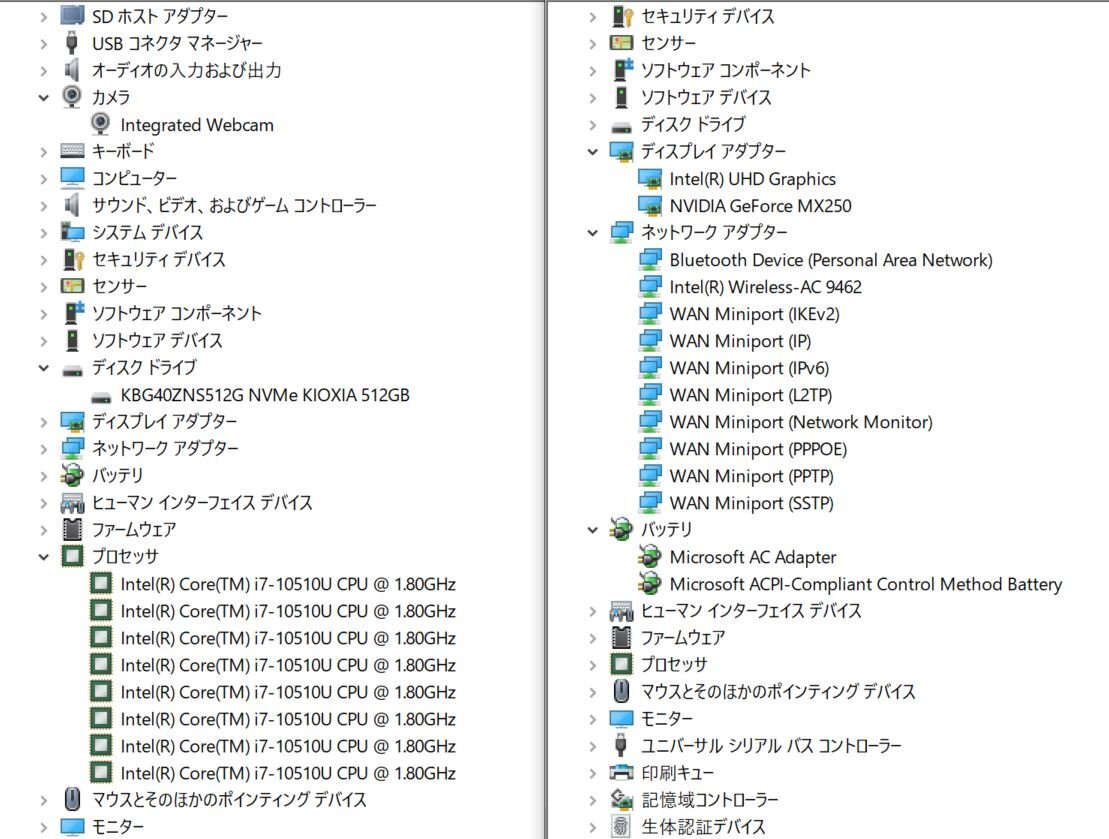Collapse the カメラ category
The height and width of the screenshot is (839, 1109).
pos(43,97)
